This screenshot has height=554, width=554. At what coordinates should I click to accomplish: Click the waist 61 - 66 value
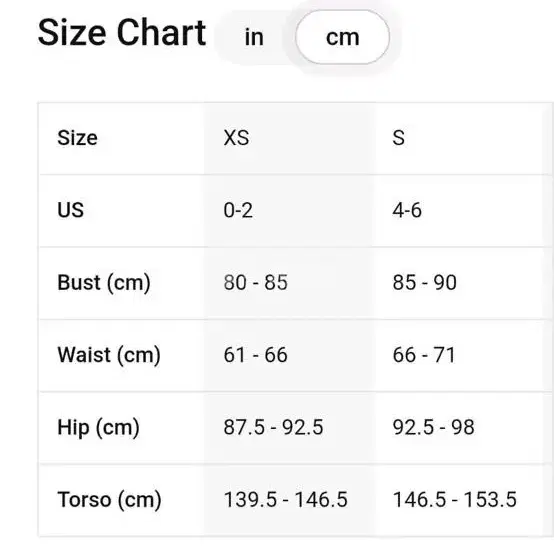click(256, 355)
